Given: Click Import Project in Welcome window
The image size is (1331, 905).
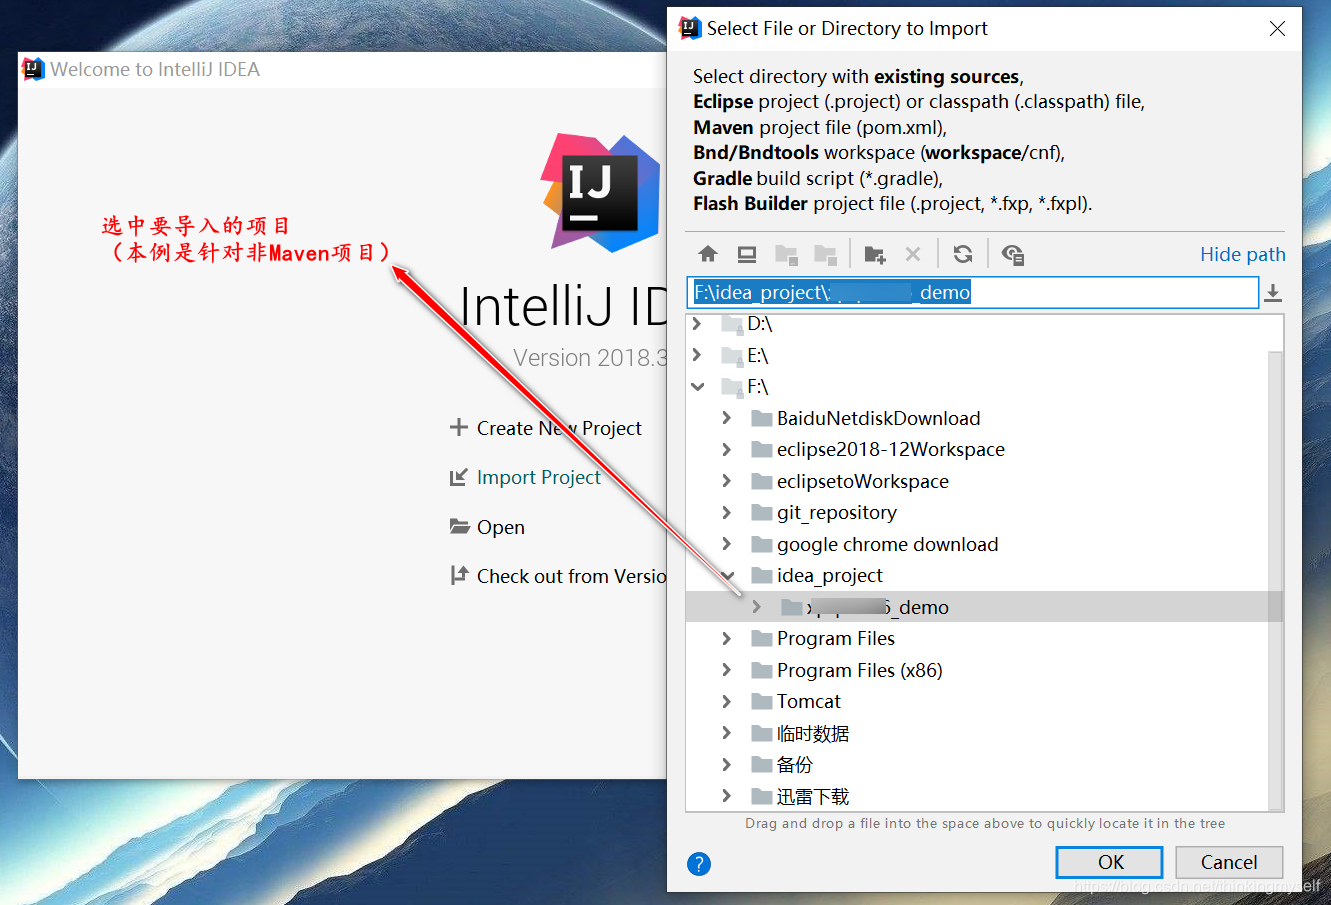Looking at the screenshot, I should tap(538, 477).
